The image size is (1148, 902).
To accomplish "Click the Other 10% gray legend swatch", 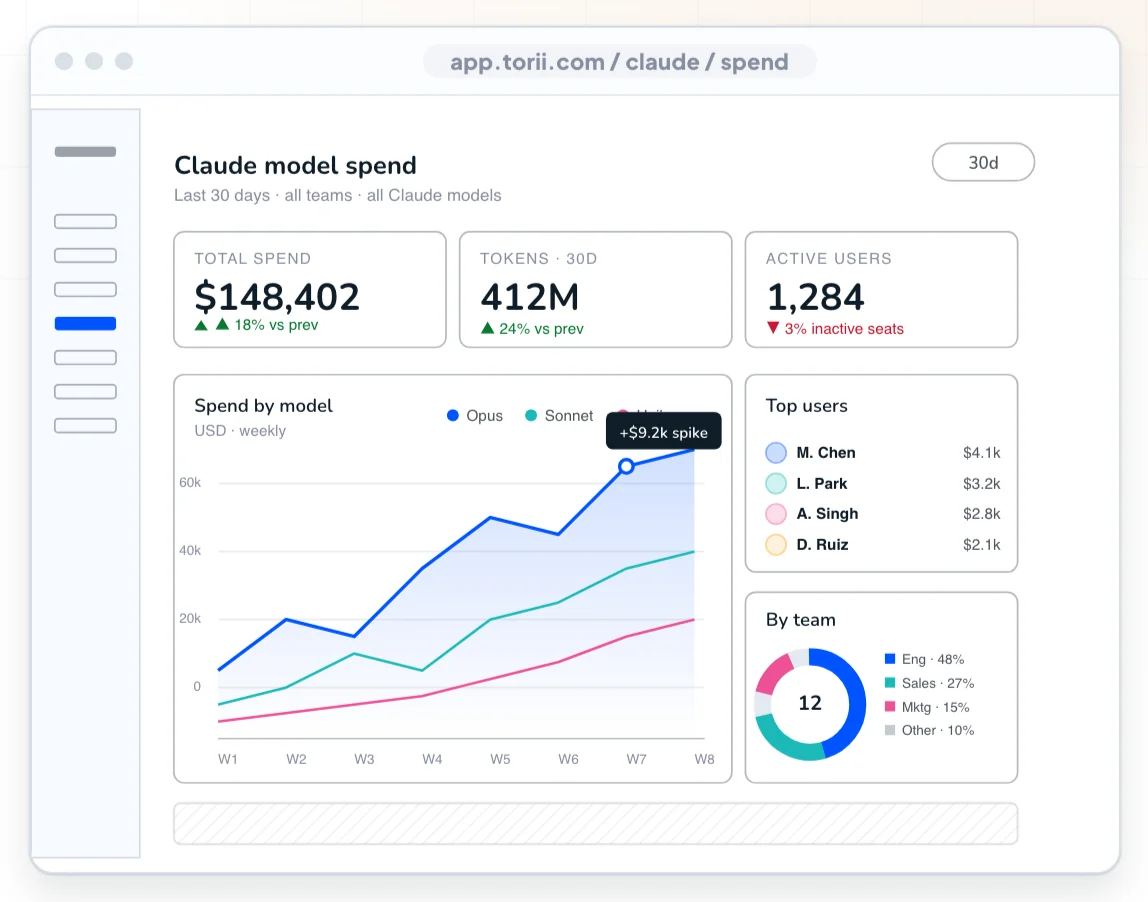I will [890, 730].
